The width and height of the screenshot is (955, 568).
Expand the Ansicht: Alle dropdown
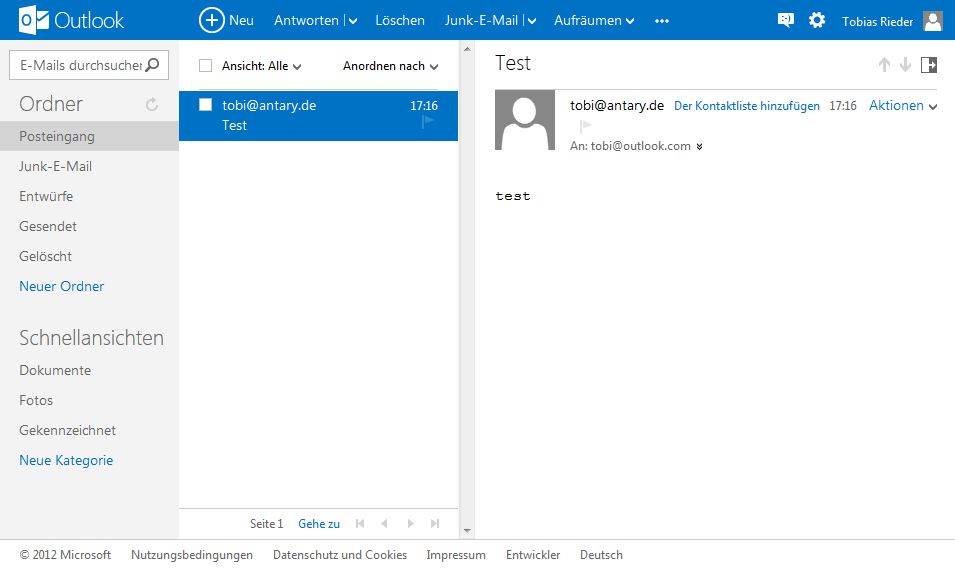(x=261, y=66)
